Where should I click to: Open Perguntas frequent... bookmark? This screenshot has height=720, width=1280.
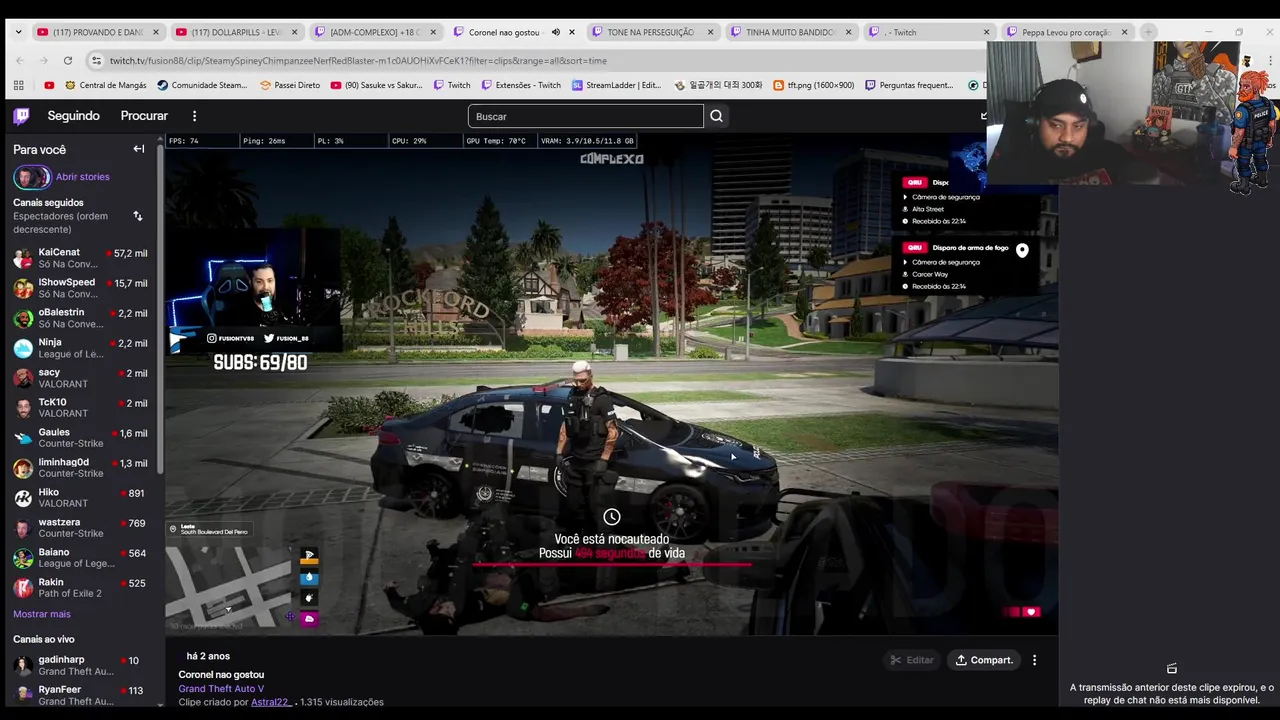point(908,85)
